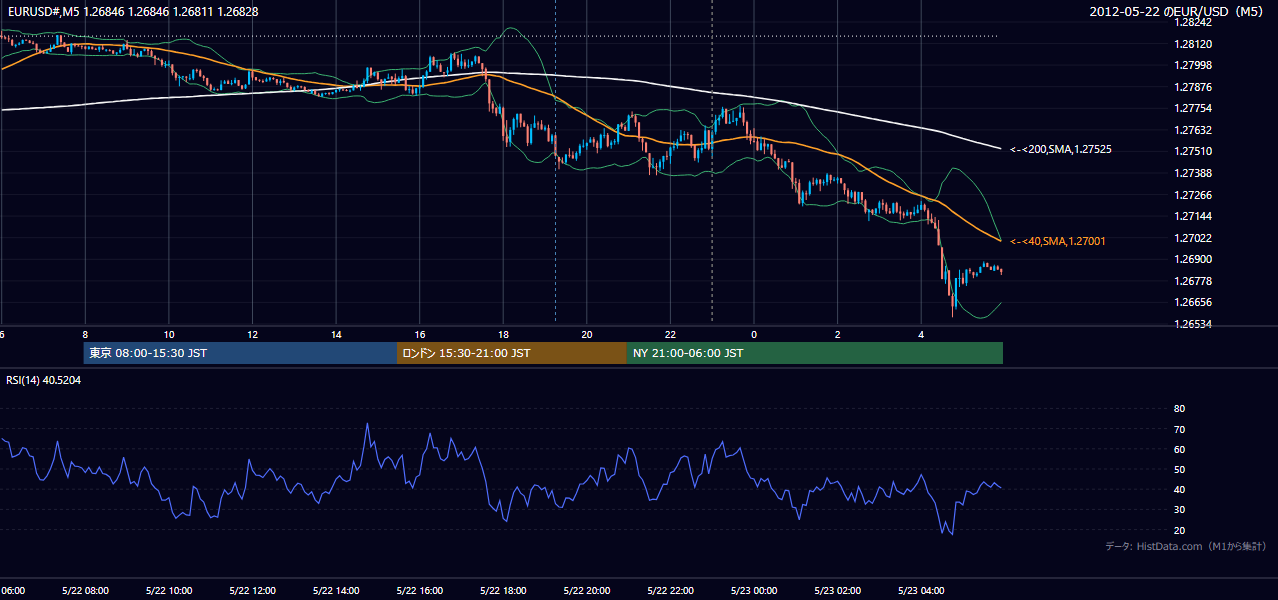Image resolution: width=1278 pixels, height=600 pixels.
Task: Click price axis value 1.26534
Action: 1192,324
